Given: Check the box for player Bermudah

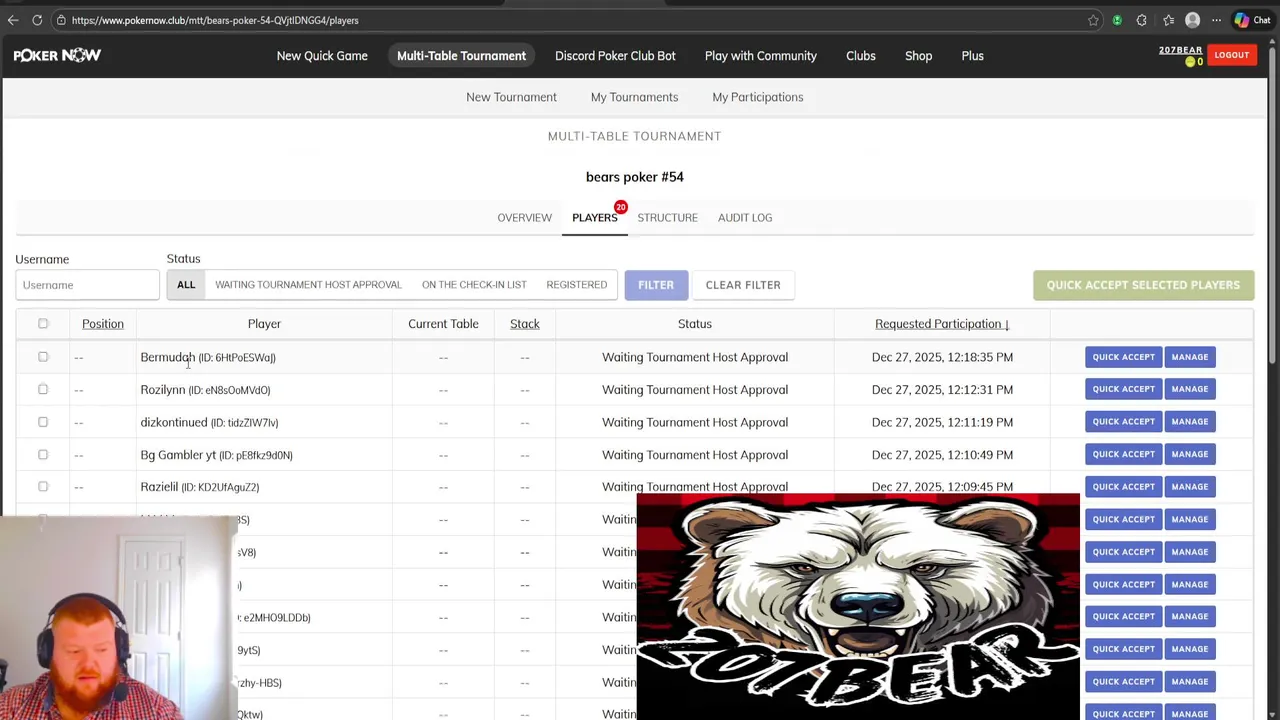Looking at the screenshot, I should coord(43,357).
